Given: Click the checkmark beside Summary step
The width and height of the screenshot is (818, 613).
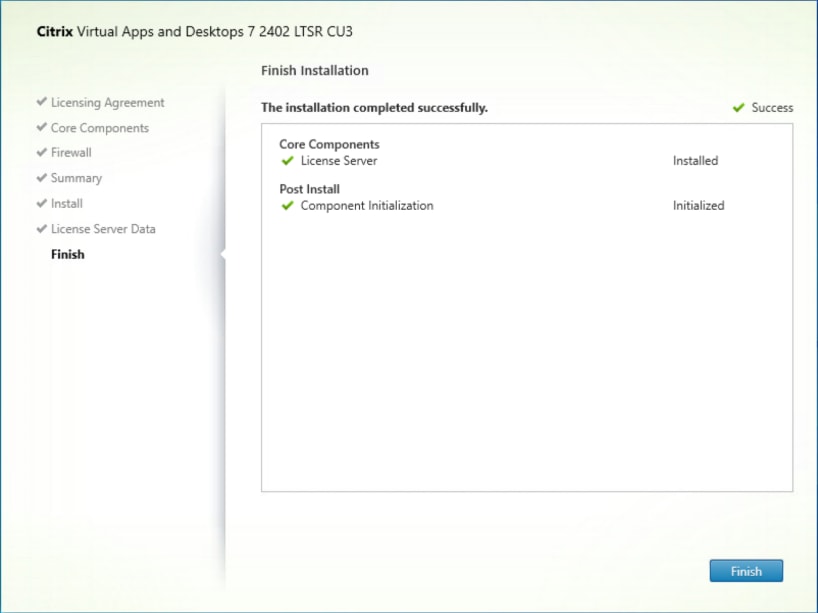Looking at the screenshot, I should (x=42, y=177).
